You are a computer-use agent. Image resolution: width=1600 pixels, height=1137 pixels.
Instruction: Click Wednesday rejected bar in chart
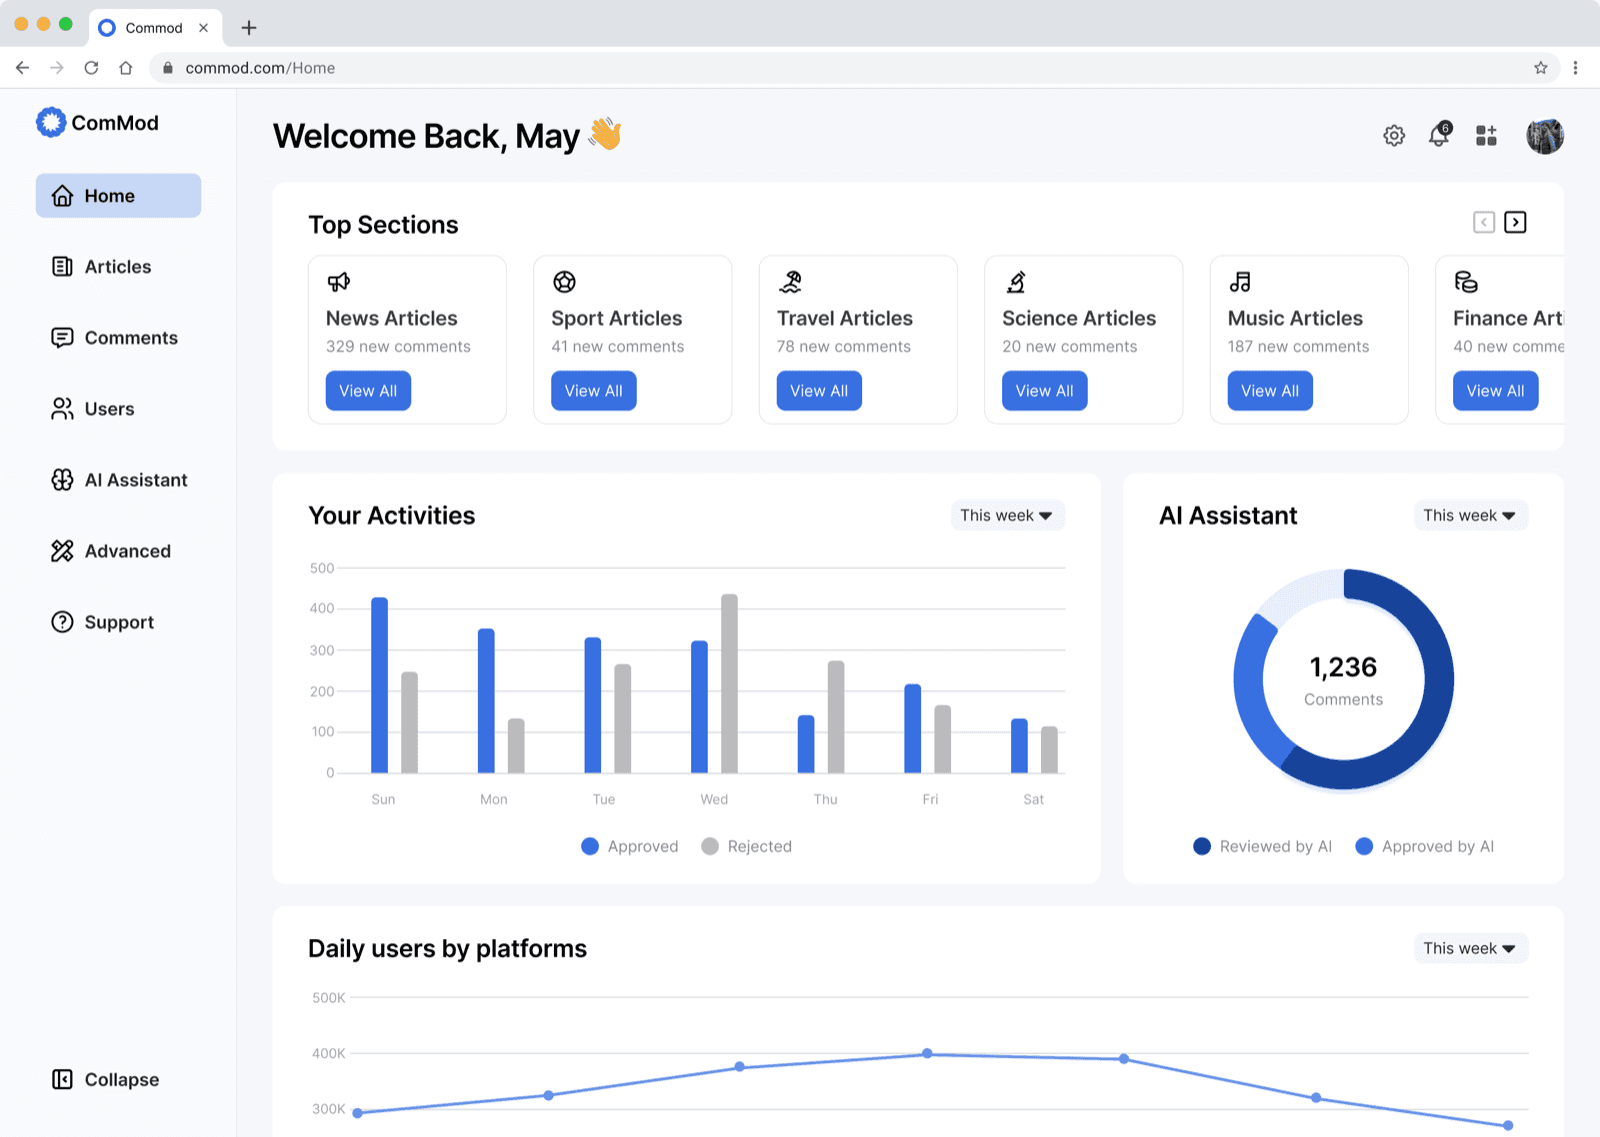pyautogui.click(x=730, y=684)
